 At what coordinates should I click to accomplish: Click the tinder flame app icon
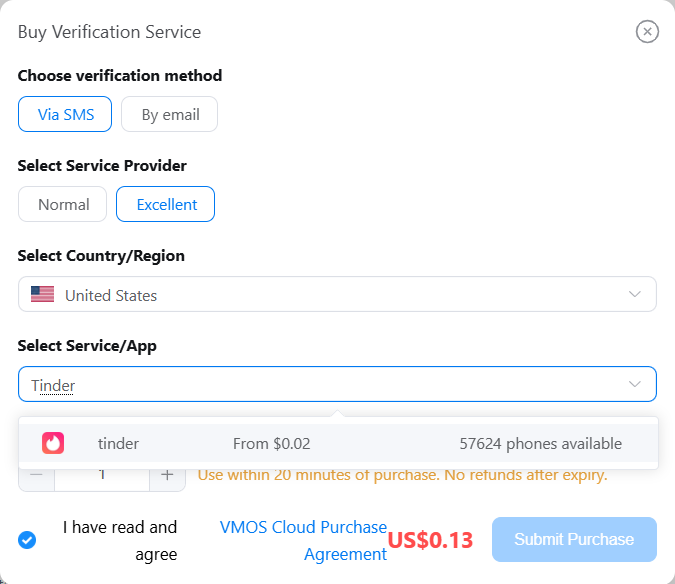pyautogui.click(x=53, y=443)
